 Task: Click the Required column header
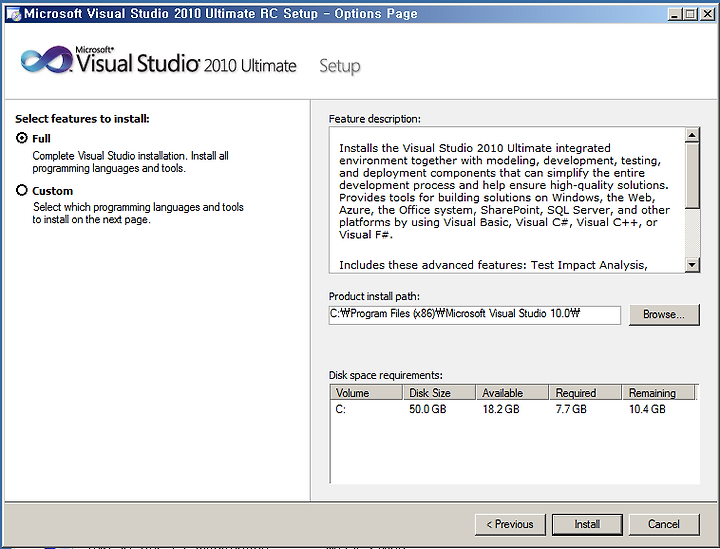point(585,393)
